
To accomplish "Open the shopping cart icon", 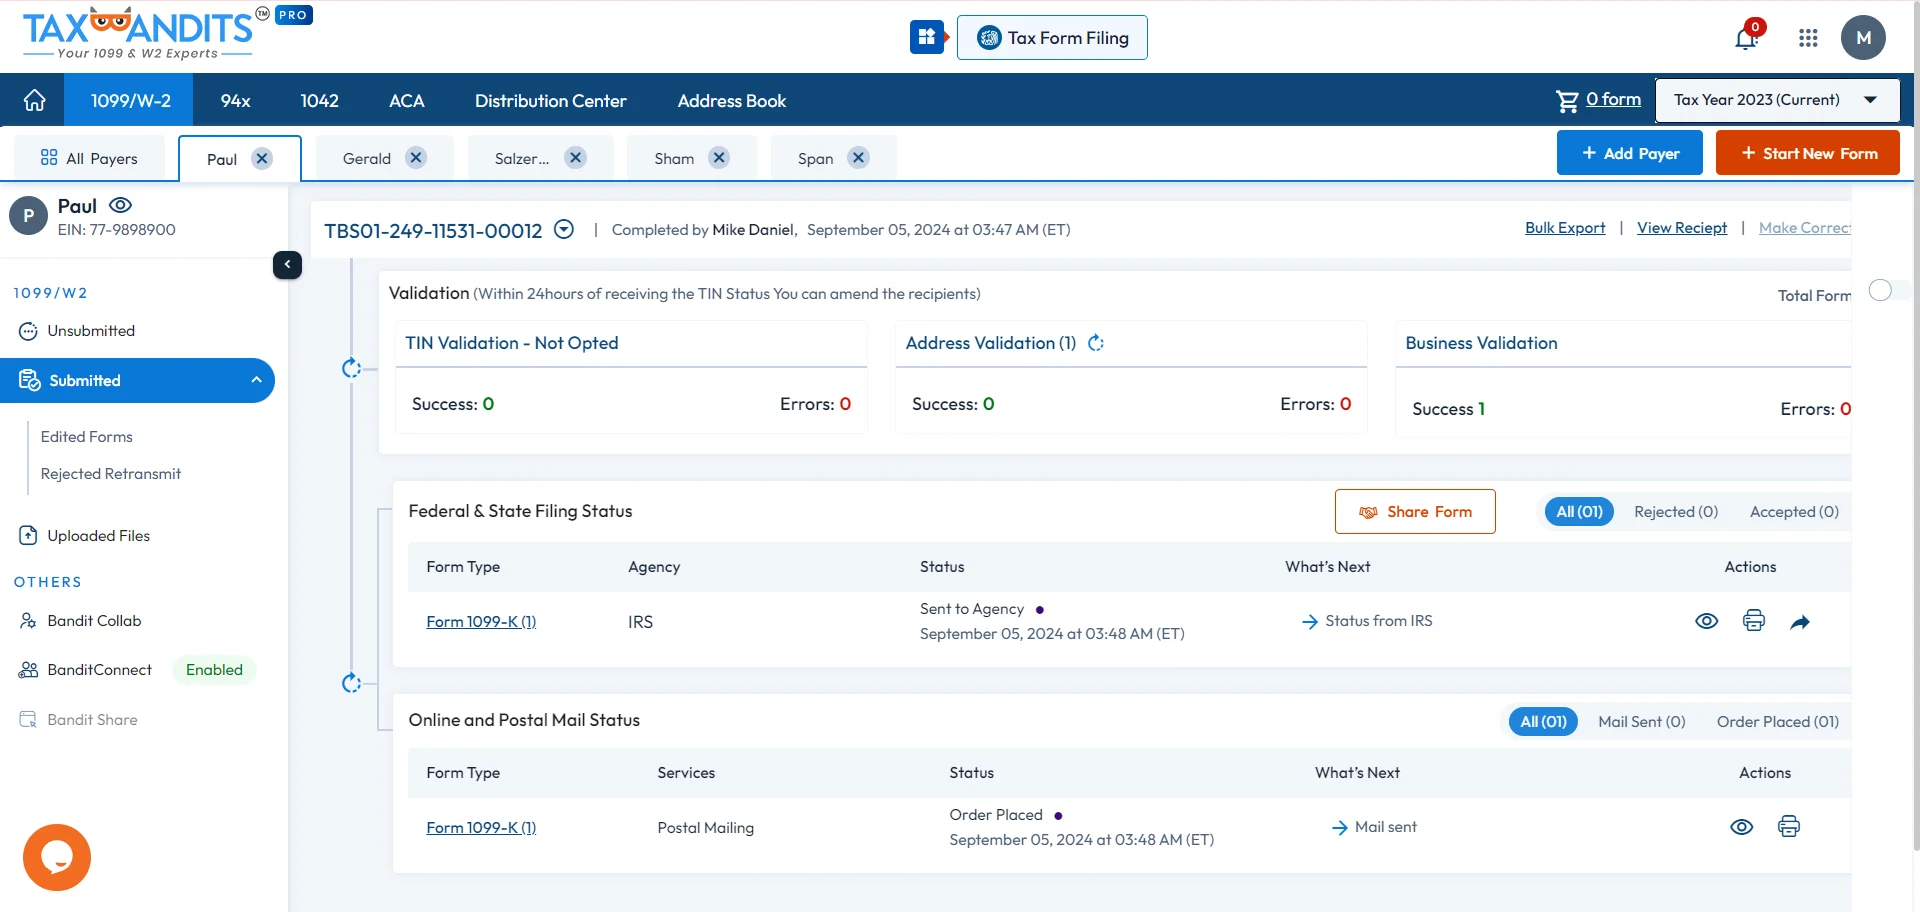I will pyautogui.click(x=1566, y=100).
